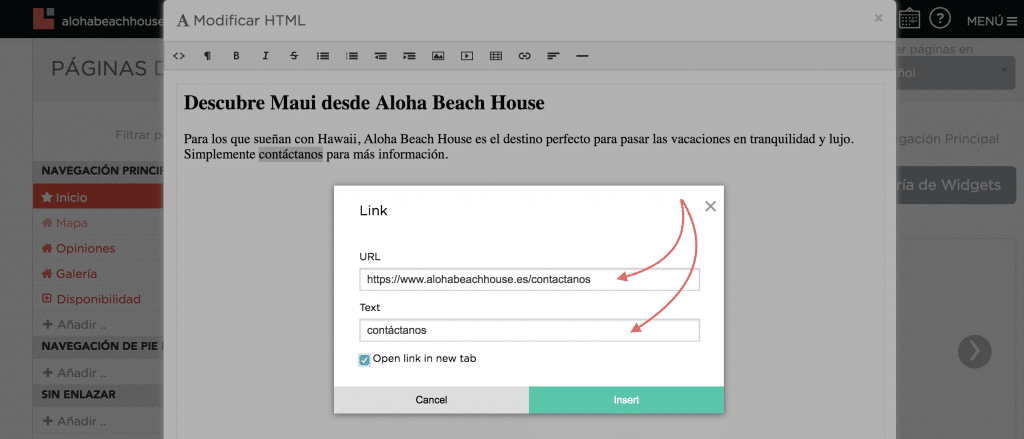Click the red logo in top bar
The width and height of the screenshot is (1024, 439).
pos(44,18)
